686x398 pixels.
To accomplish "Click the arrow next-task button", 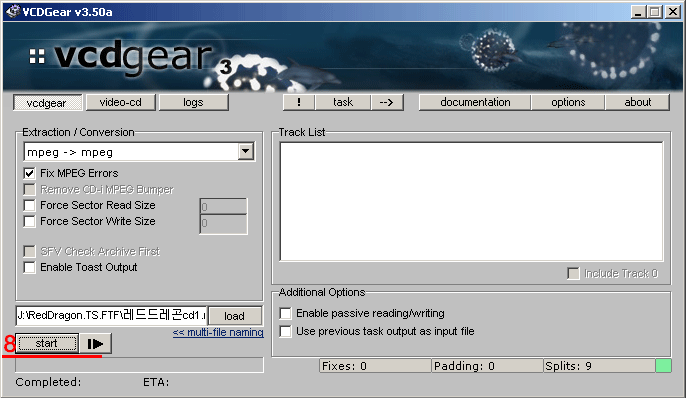I will pyautogui.click(x=386, y=102).
